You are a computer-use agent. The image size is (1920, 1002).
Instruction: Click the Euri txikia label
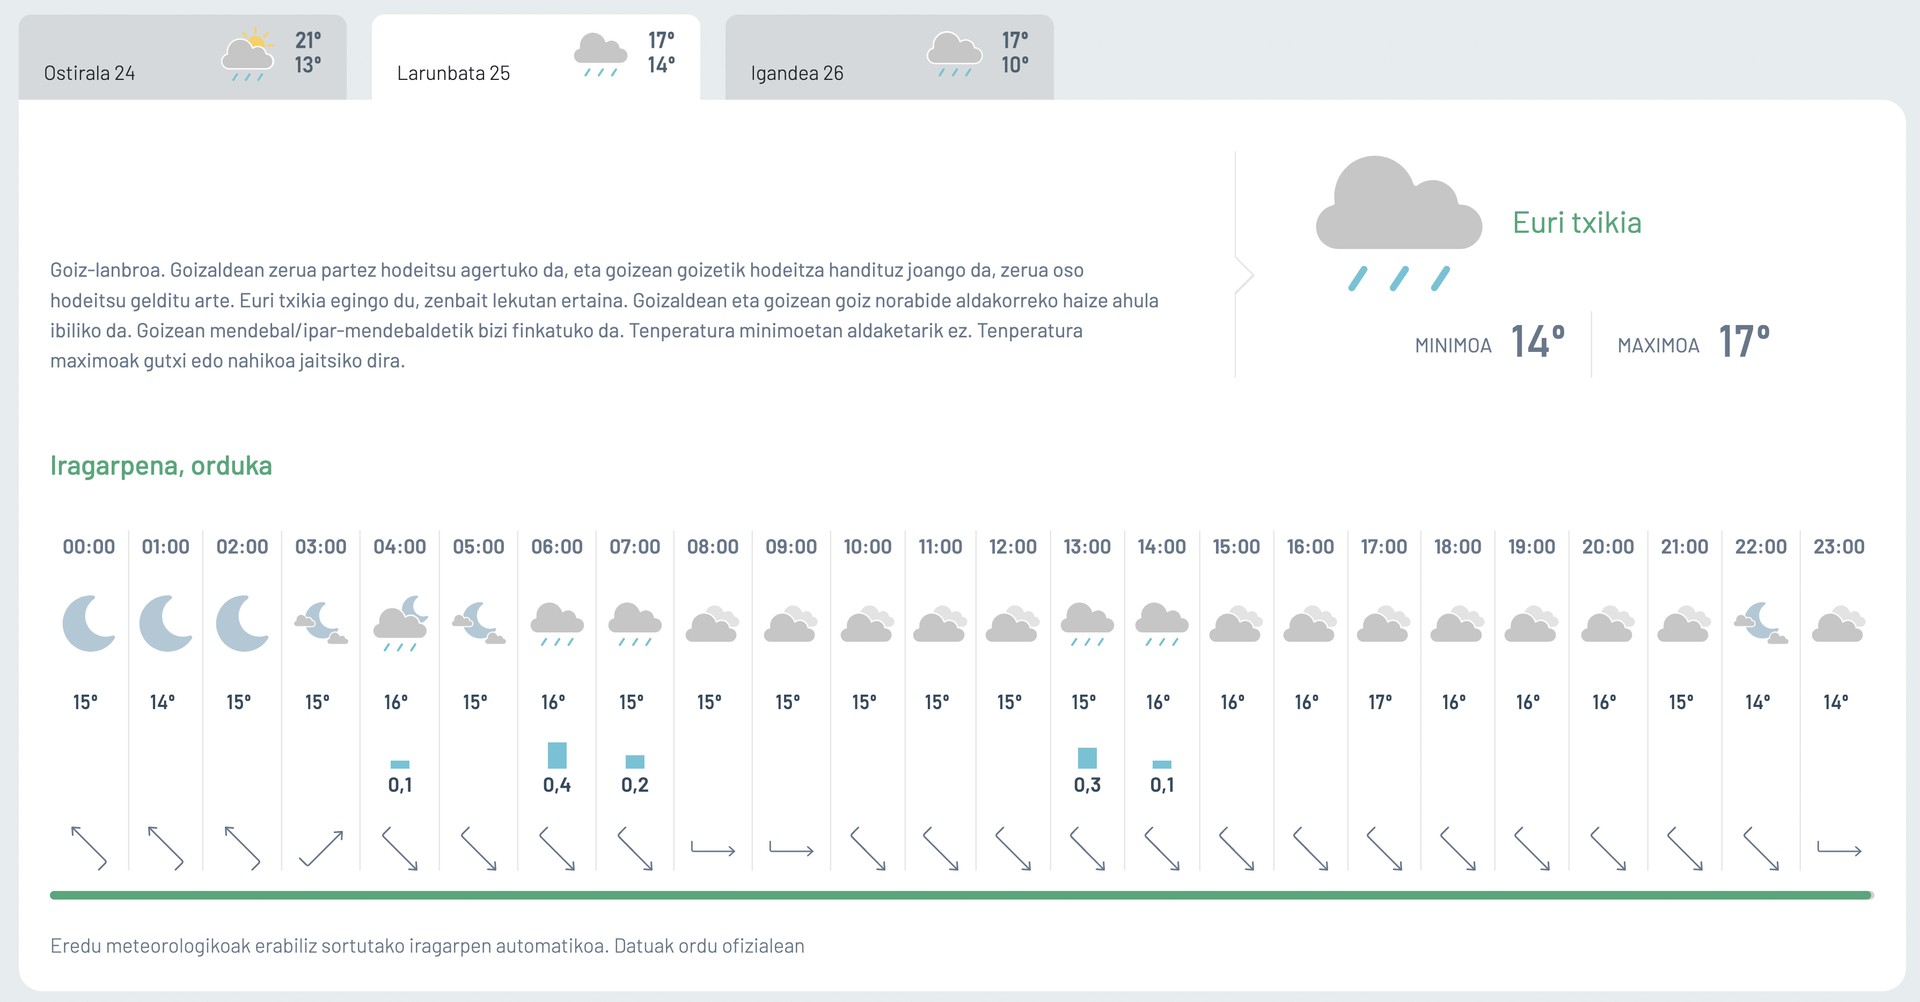[x=1577, y=222]
